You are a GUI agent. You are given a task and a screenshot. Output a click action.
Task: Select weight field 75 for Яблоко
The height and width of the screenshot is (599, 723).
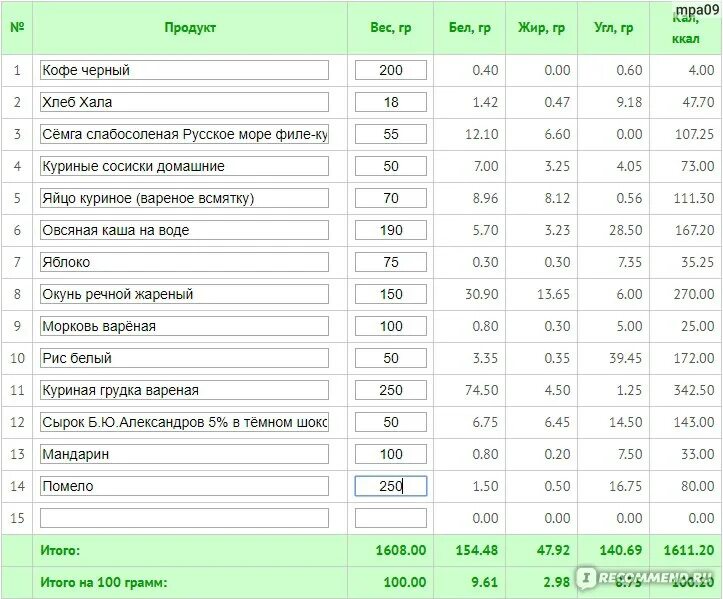coord(391,262)
